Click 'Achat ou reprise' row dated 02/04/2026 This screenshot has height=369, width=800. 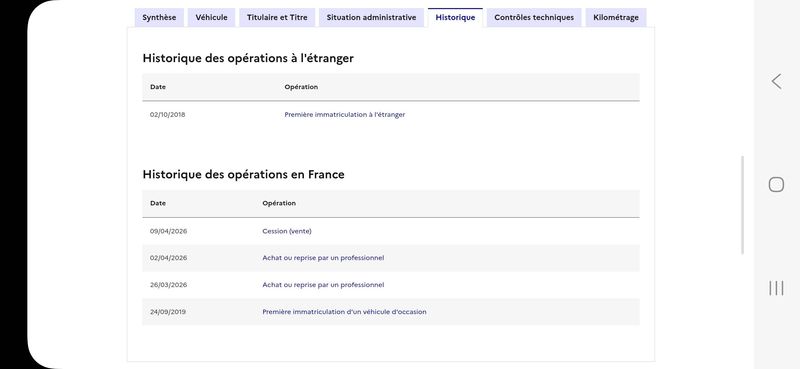point(391,258)
